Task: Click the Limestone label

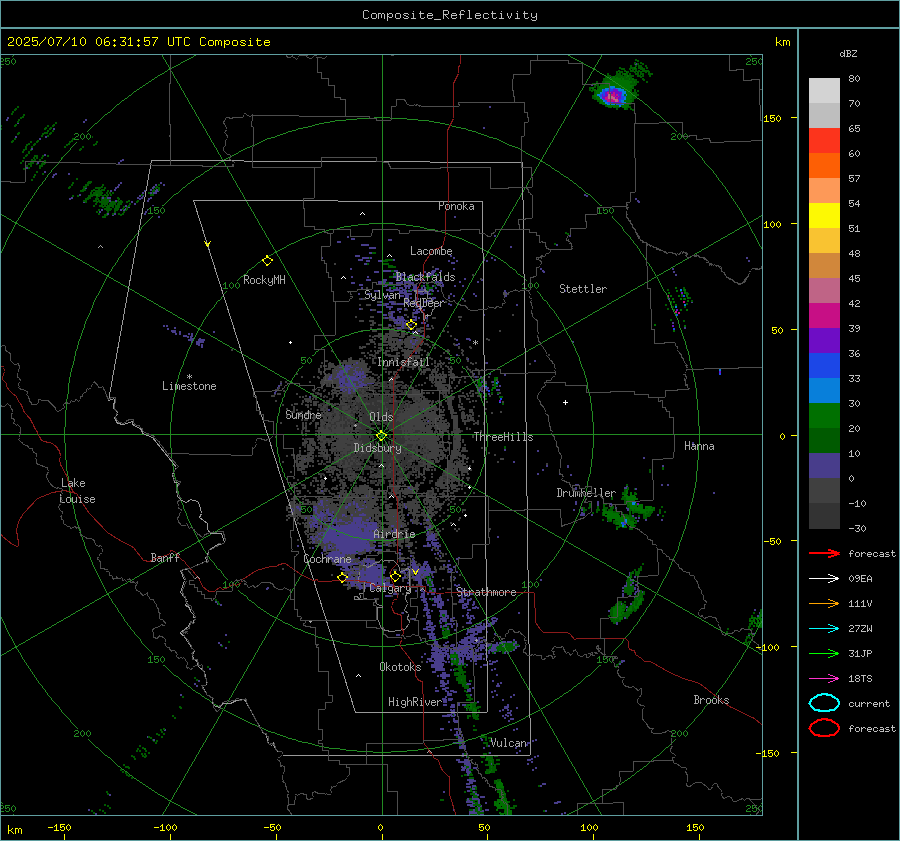Action: click(x=189, y=386)
